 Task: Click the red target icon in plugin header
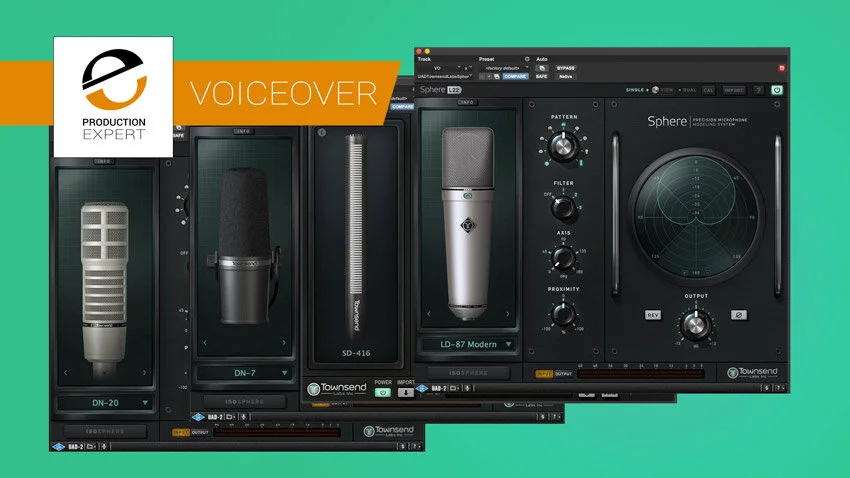coord(781,68)
